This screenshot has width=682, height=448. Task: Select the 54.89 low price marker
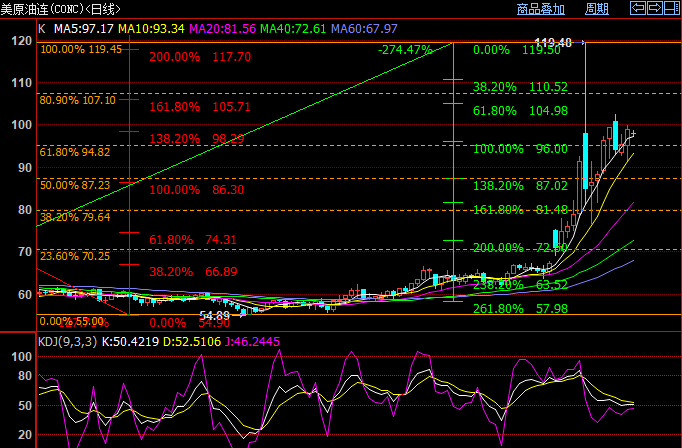click(x=215, y=315)
